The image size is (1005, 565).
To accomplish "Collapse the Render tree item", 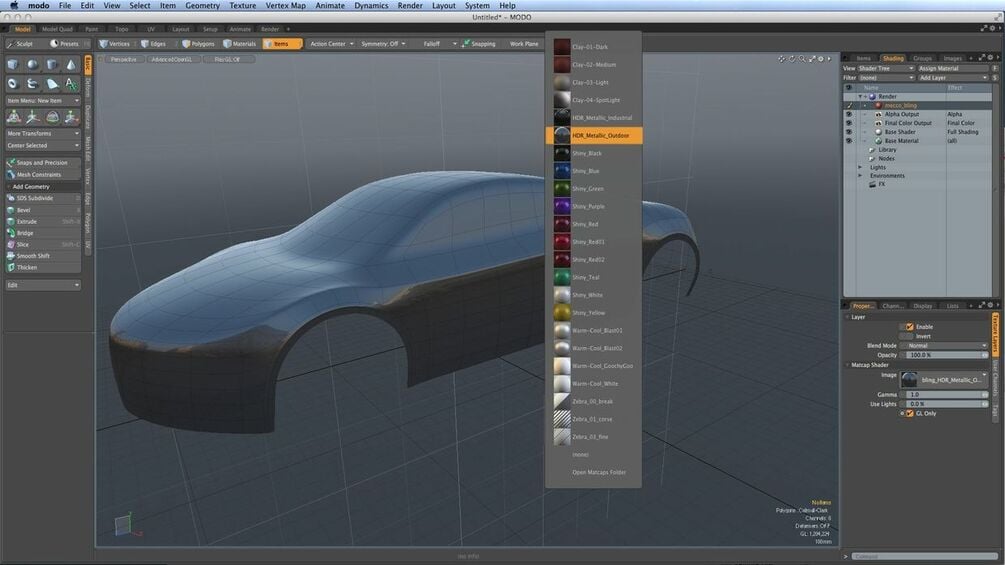I will (x=860, y=97).
